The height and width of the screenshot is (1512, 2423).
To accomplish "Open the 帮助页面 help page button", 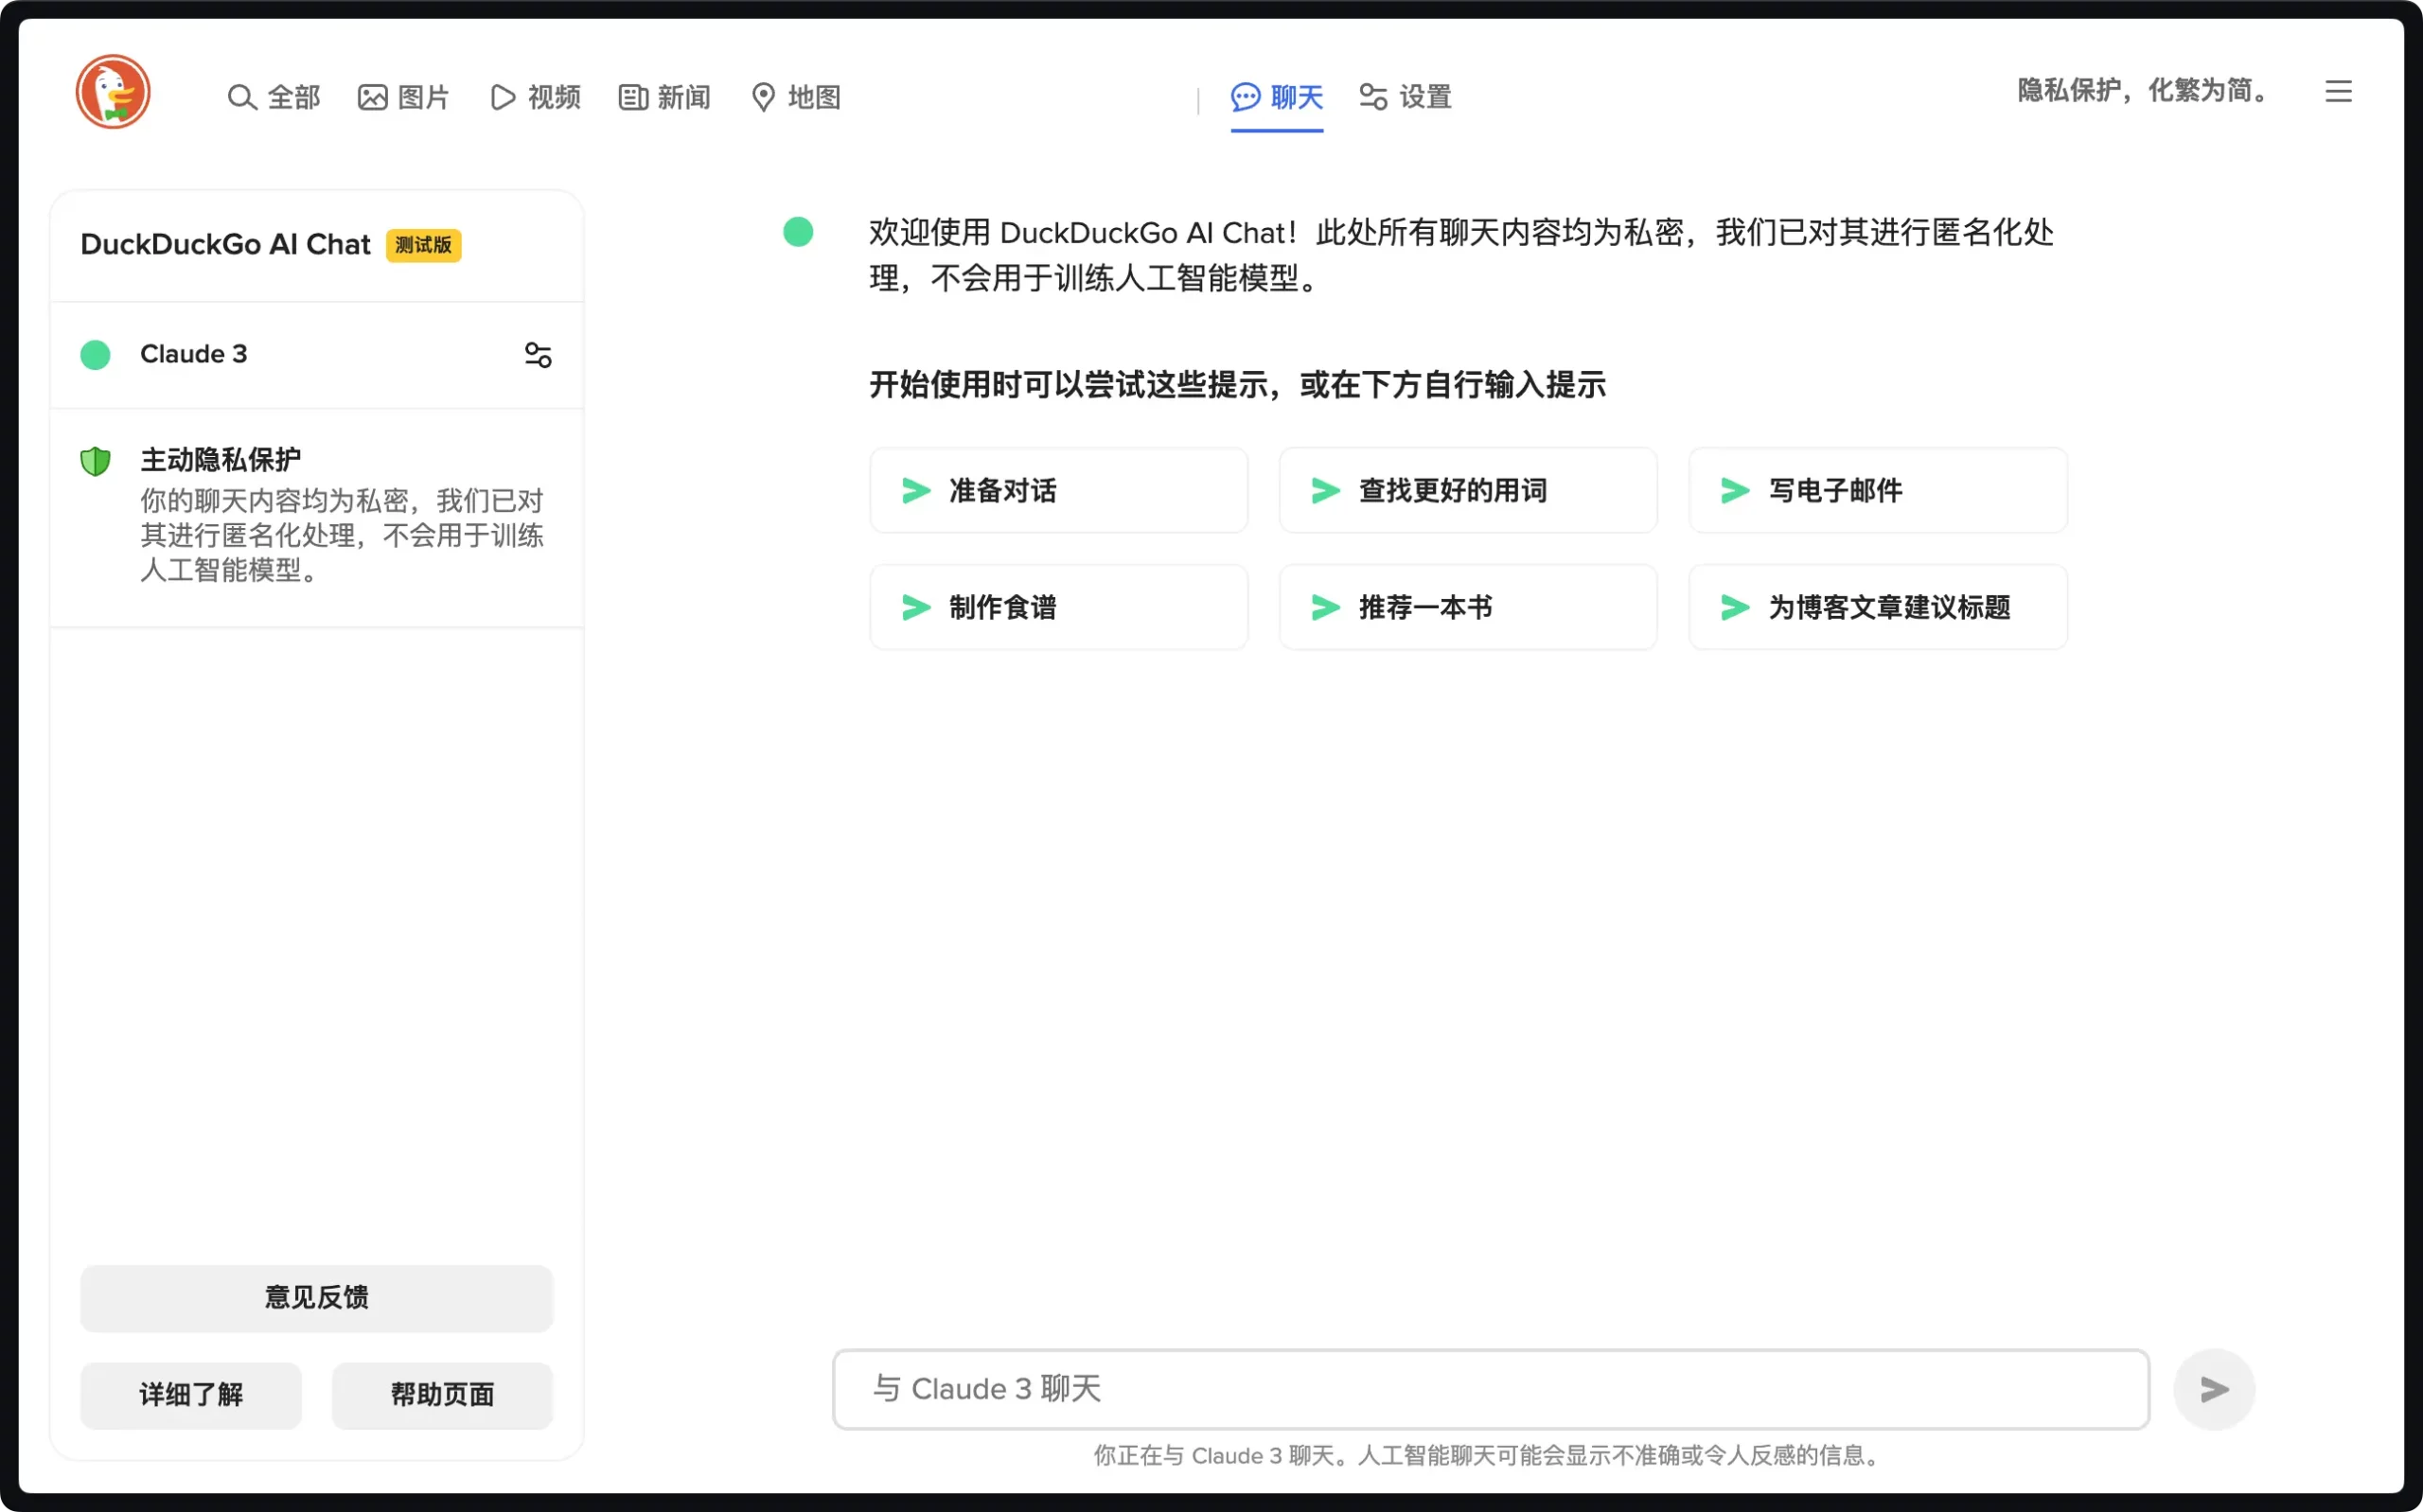I will [x=442, y=1394].
